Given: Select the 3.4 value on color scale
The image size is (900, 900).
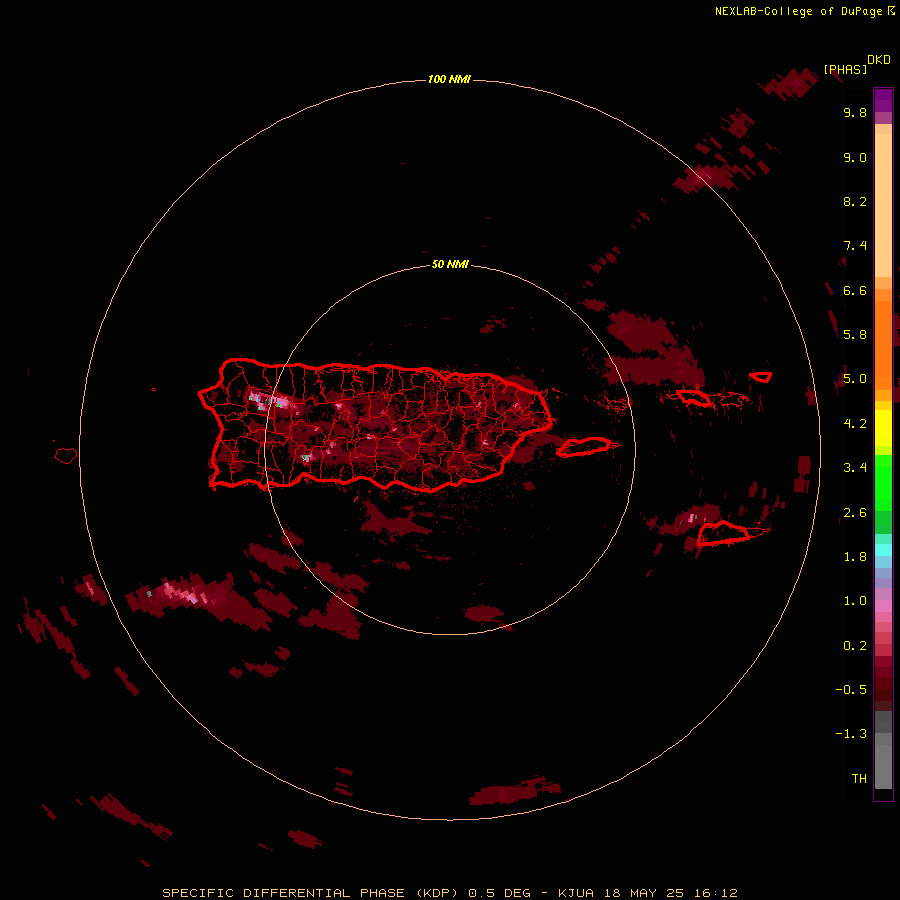Looking at the screenshot, I should 855,468.
